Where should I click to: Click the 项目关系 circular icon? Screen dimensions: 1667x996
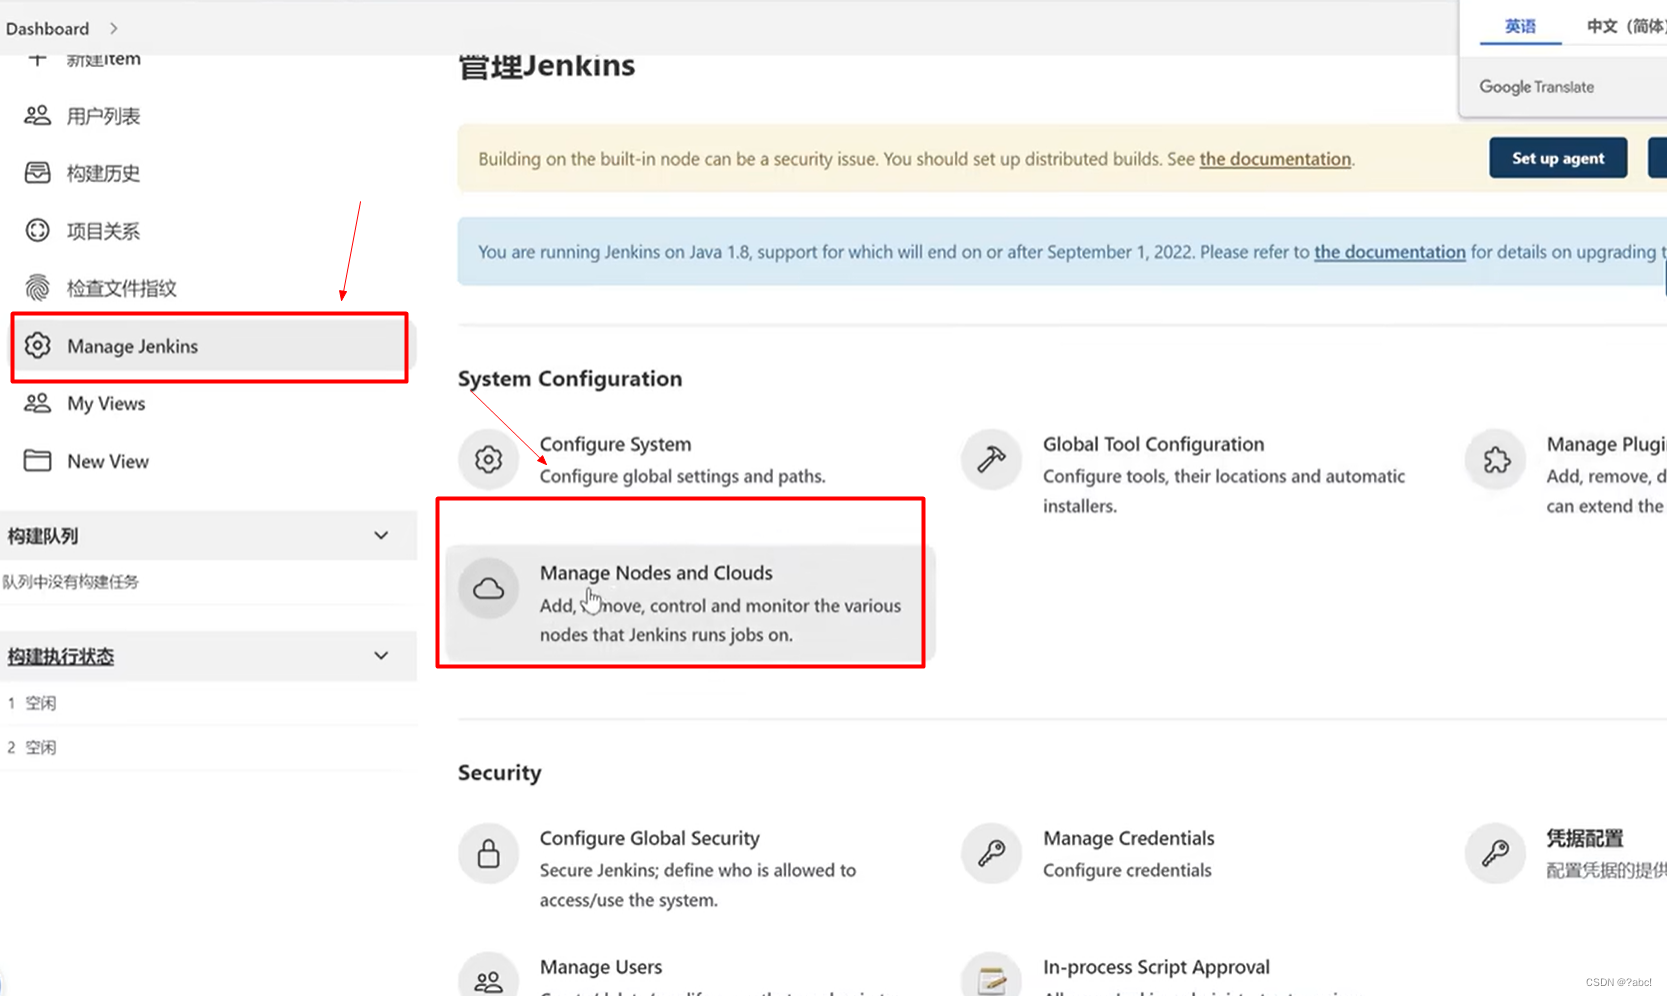click(x=37, y=231)
